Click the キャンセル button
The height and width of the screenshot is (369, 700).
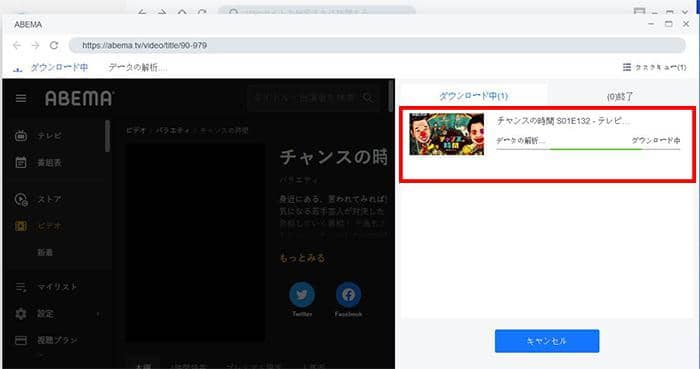tap(547, 341)
